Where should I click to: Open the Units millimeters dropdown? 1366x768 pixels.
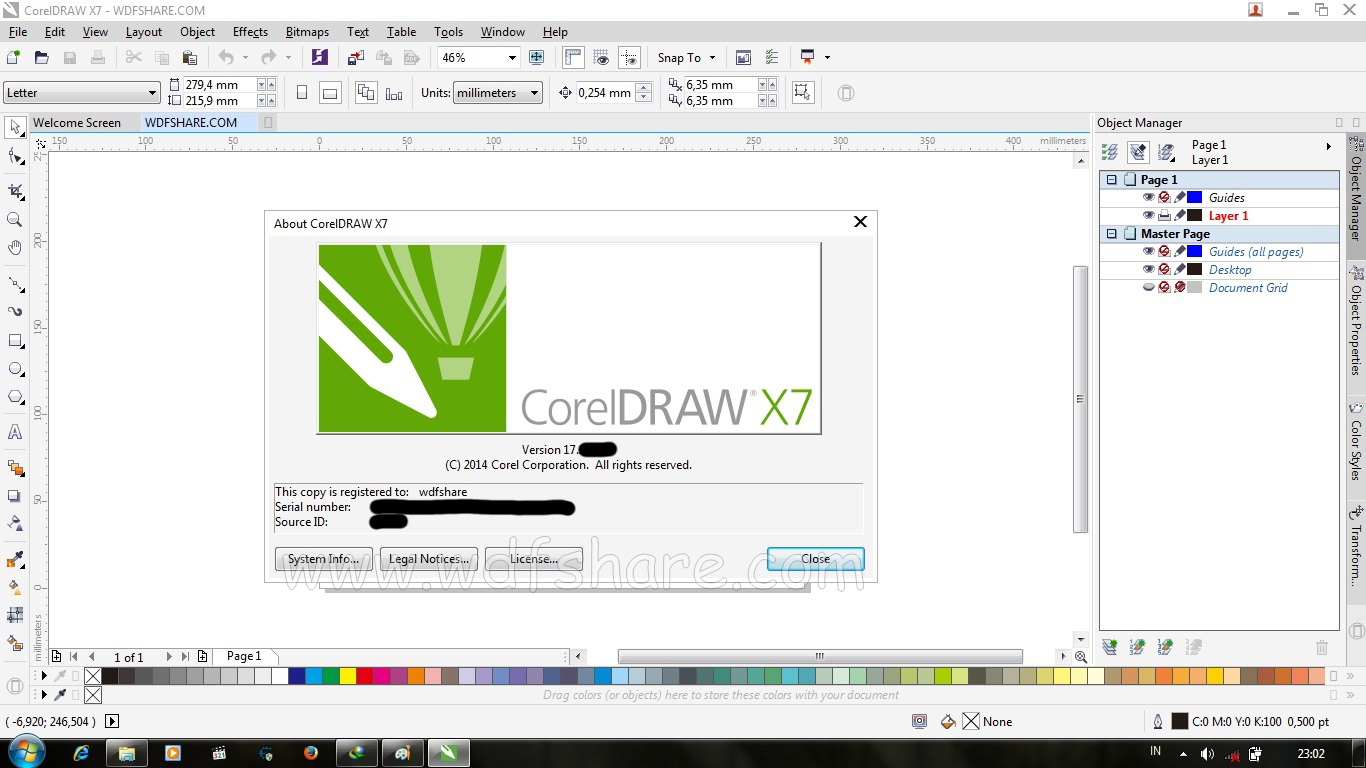coord(534,93)
